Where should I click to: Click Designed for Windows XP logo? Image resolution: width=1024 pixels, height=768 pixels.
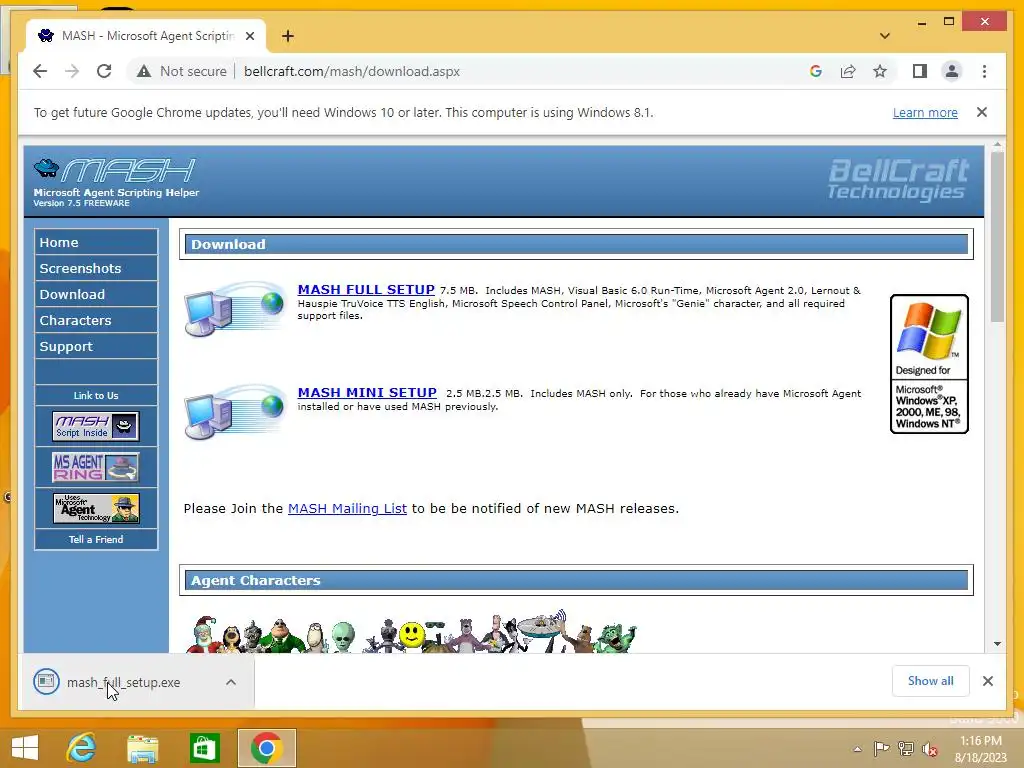(929, 364)
